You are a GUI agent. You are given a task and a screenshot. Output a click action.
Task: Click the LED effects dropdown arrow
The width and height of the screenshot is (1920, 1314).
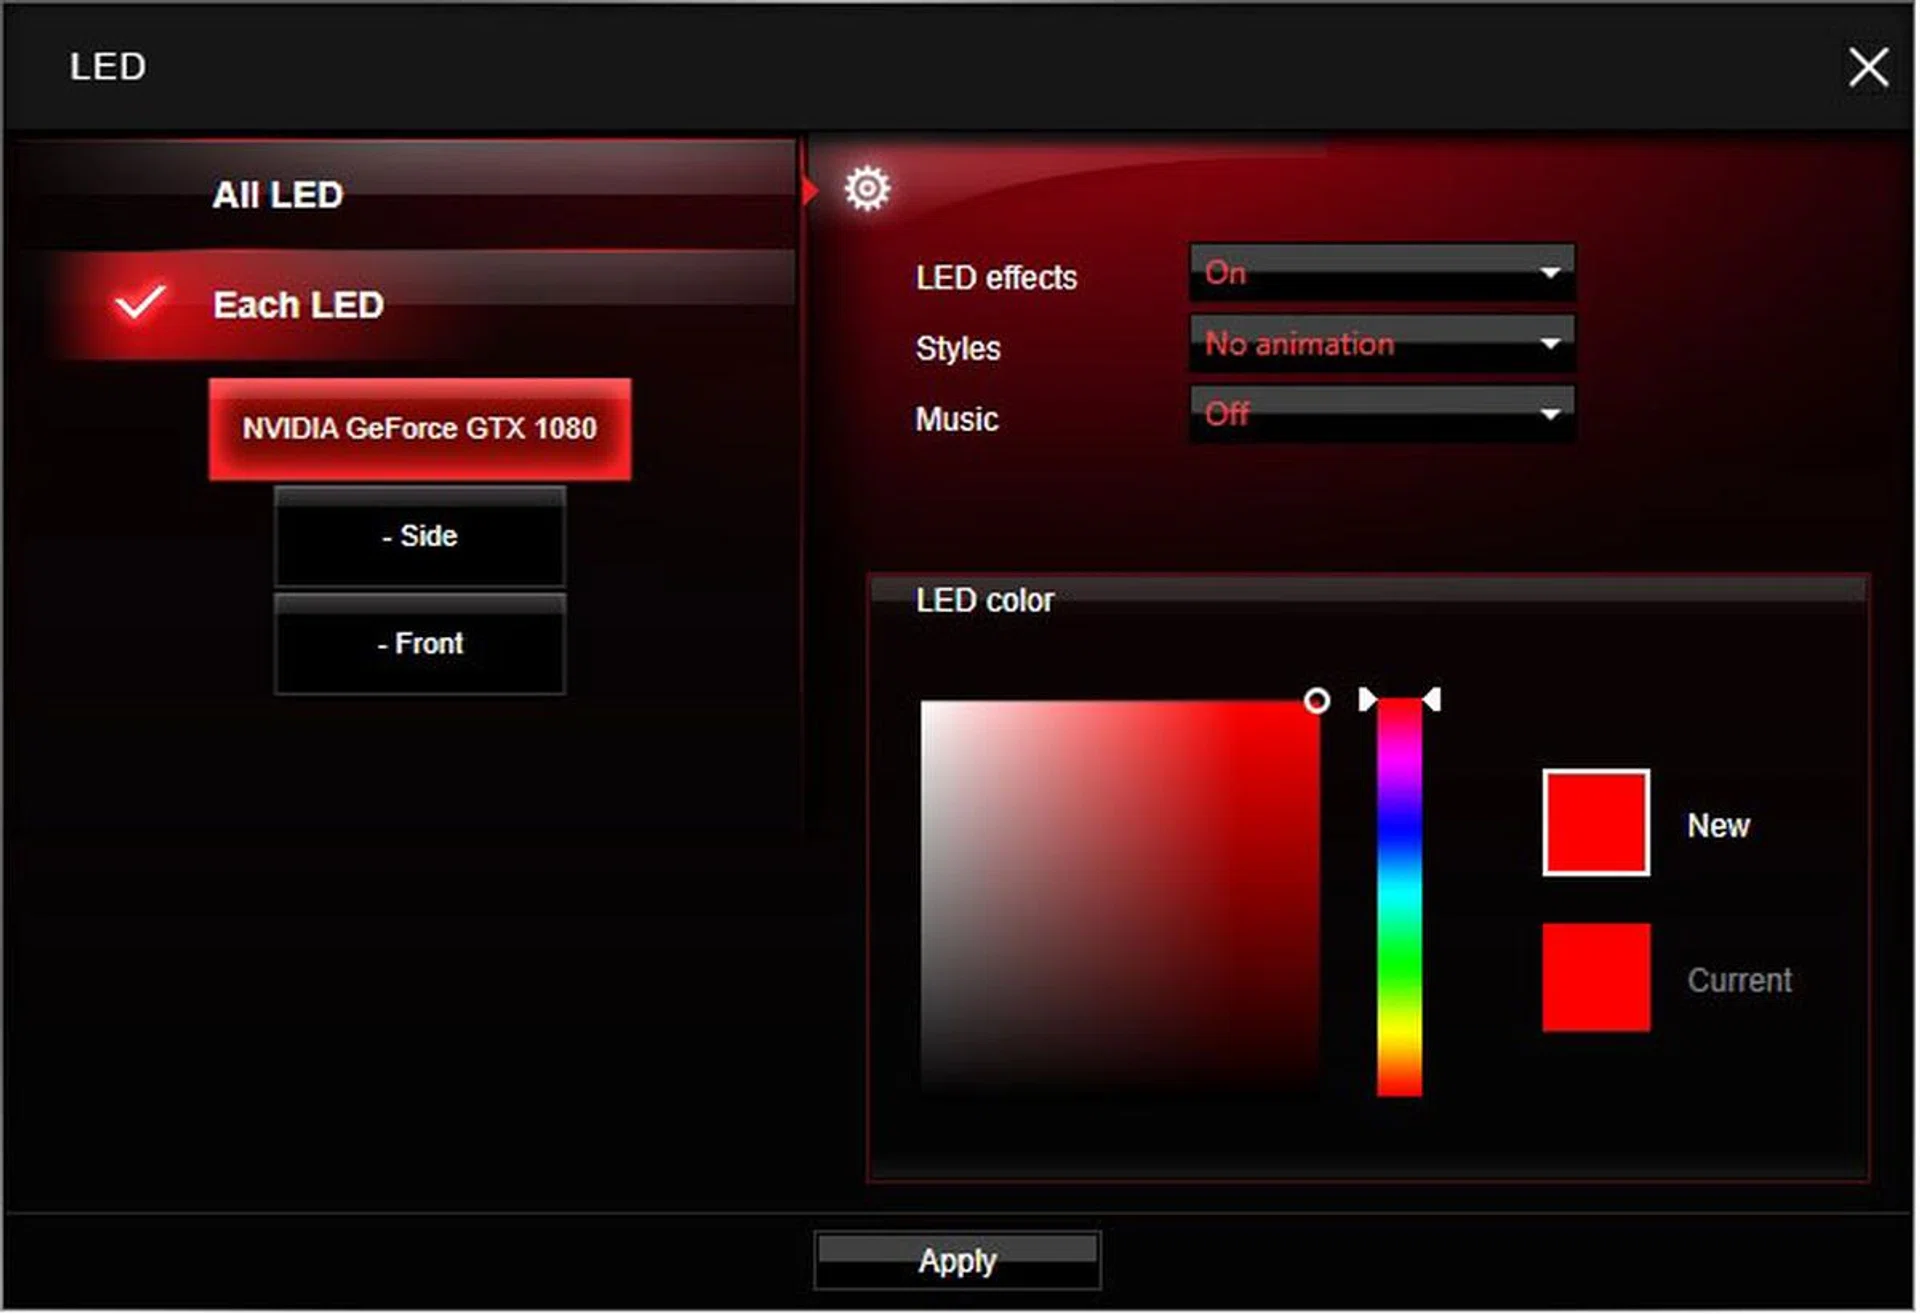(1550, 273)
